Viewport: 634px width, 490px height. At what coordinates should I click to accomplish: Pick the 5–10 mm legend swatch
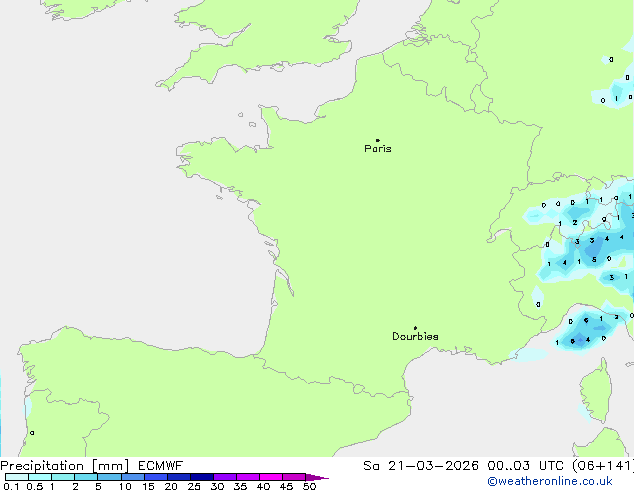[x=109, y=477]
